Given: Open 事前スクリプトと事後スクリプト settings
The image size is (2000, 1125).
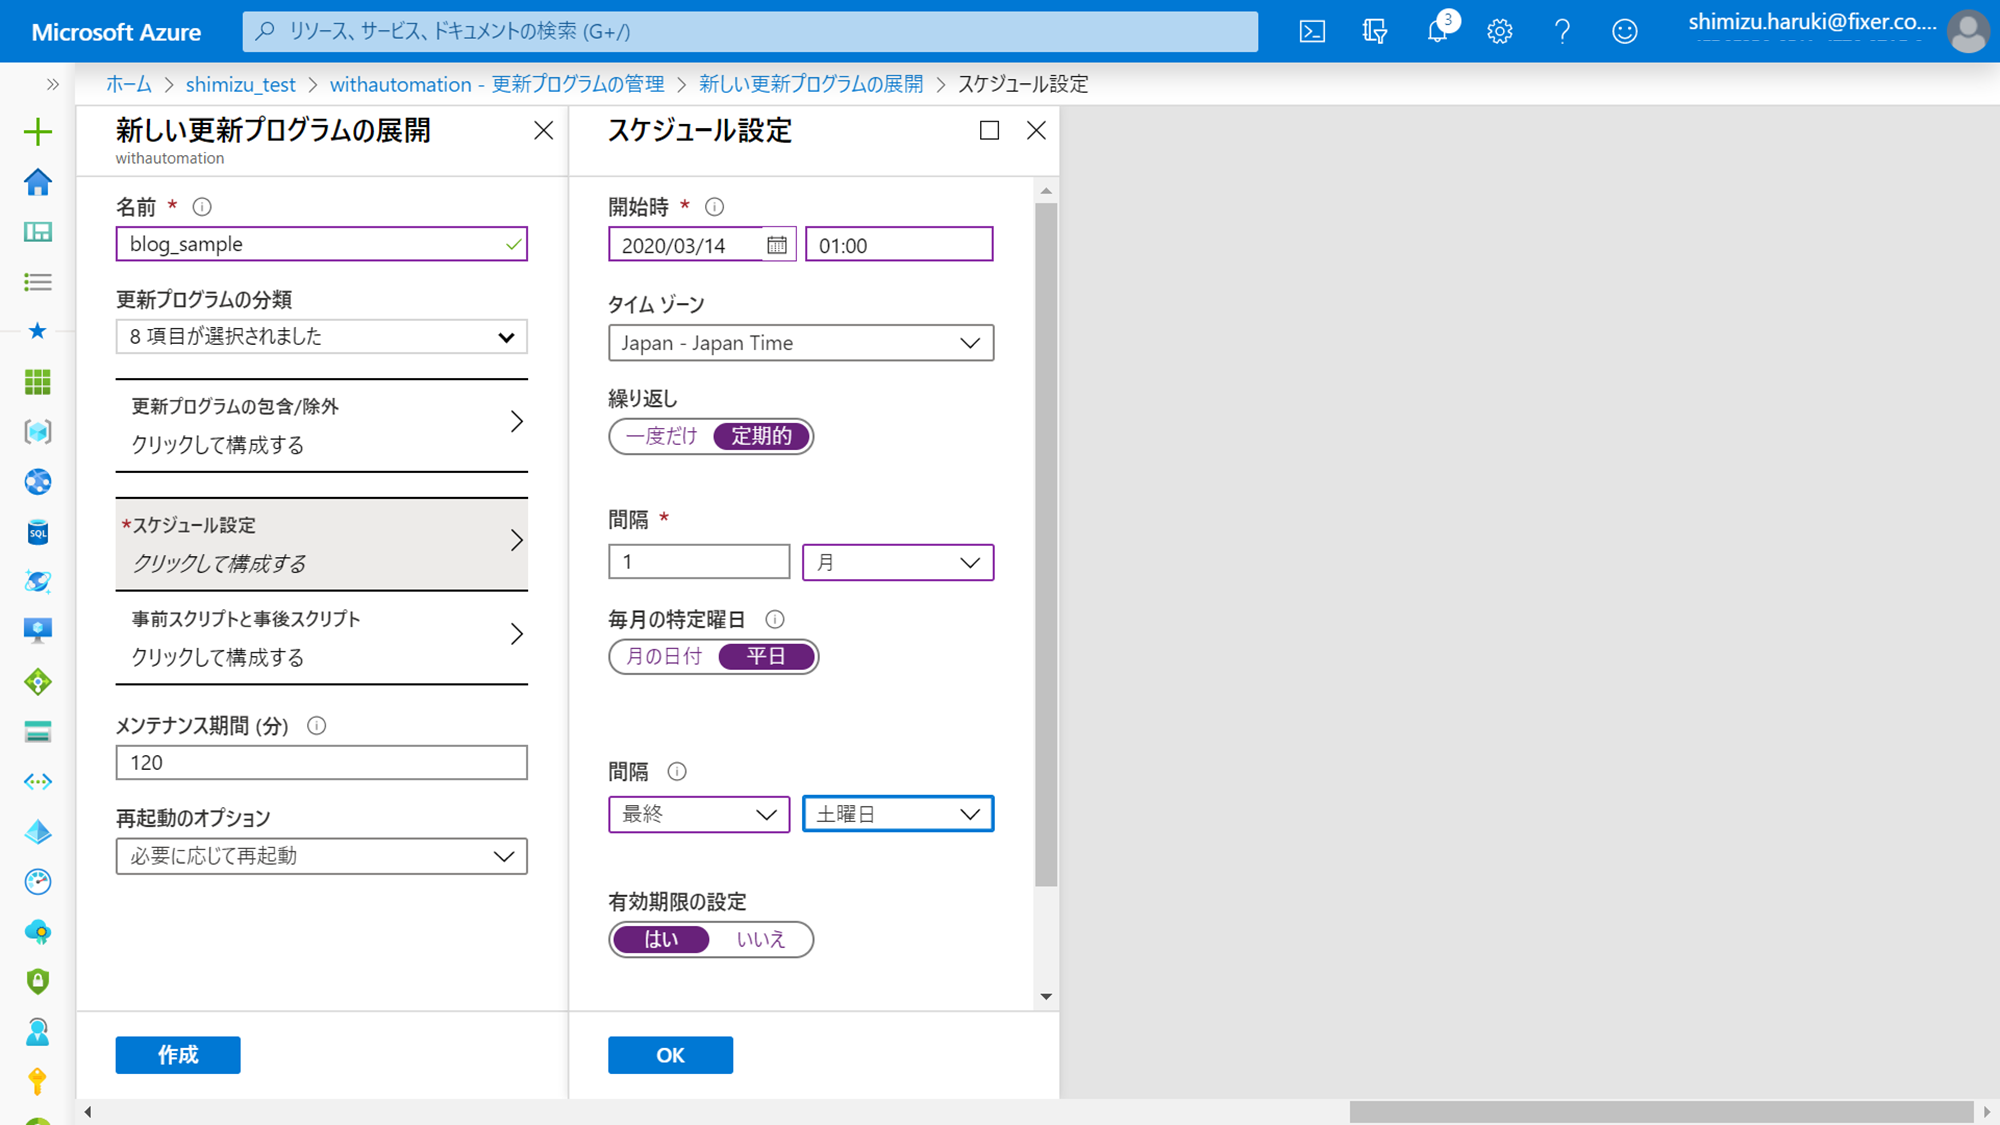Looking at the screenshot, I should pyautogui.click(x=321, y=638).
